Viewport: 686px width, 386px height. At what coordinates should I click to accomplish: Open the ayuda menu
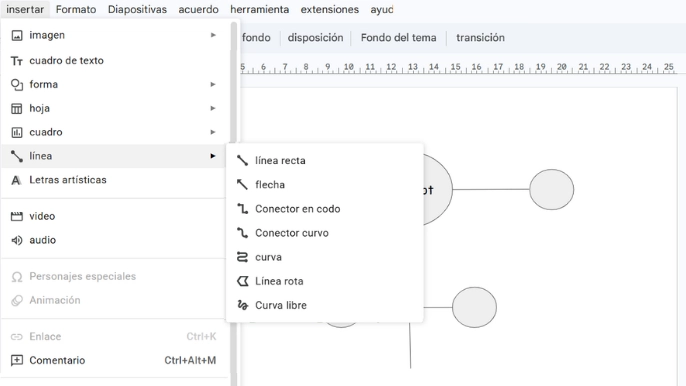pos(382,9)
